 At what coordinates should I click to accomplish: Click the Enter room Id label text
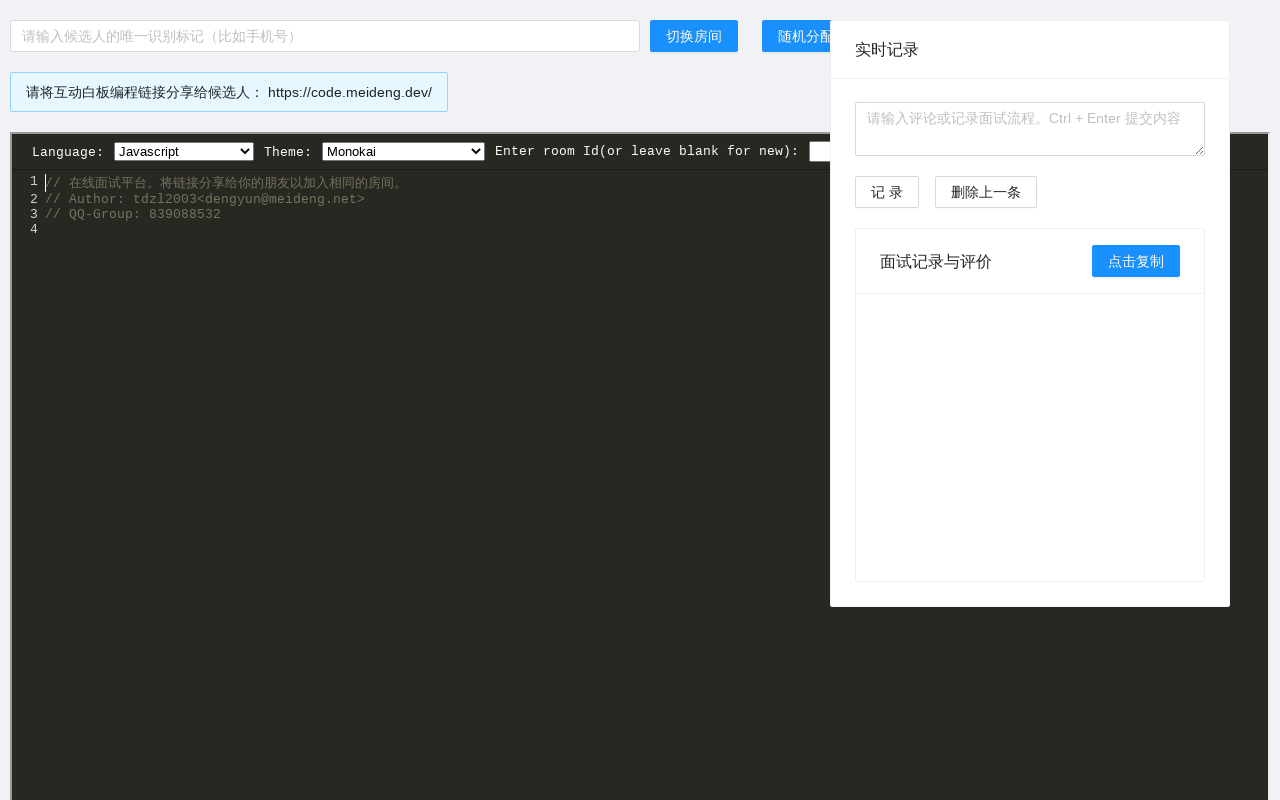tap(647, 152)
